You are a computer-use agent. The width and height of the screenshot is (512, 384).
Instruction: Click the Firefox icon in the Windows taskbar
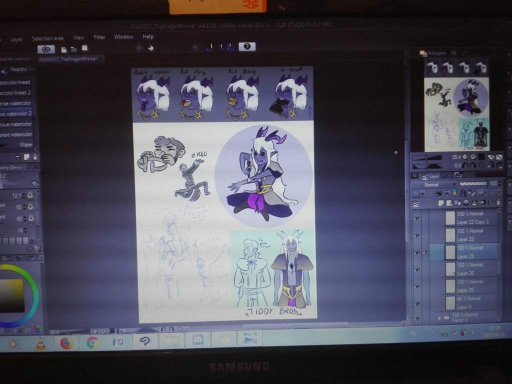click(66, 343)
